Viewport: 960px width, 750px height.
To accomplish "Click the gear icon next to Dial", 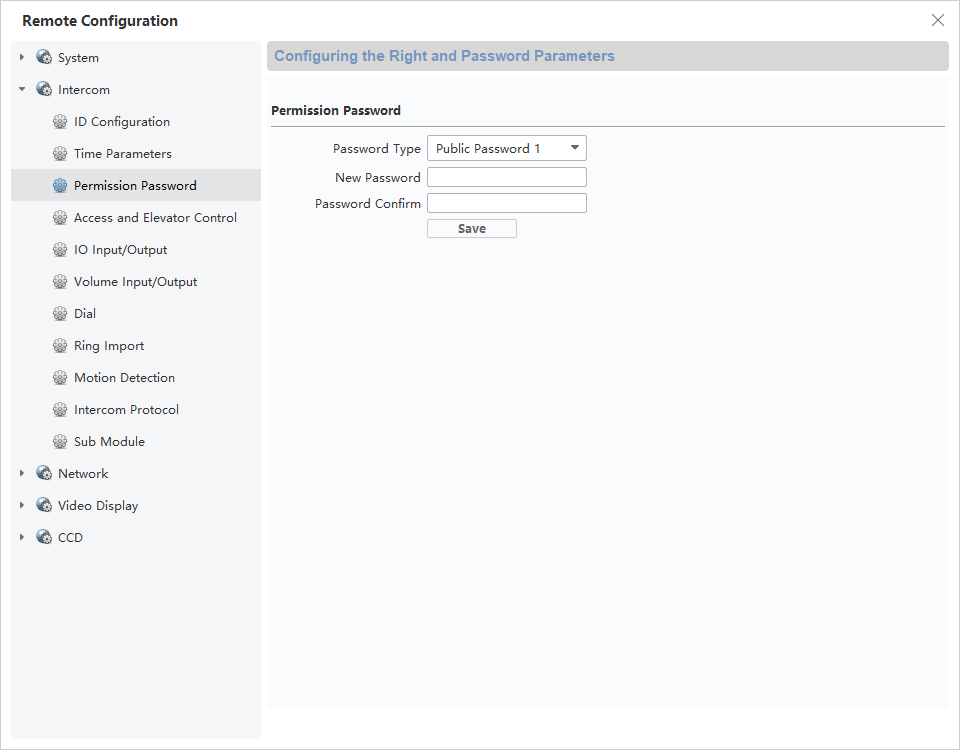I will tap(60, 314).
